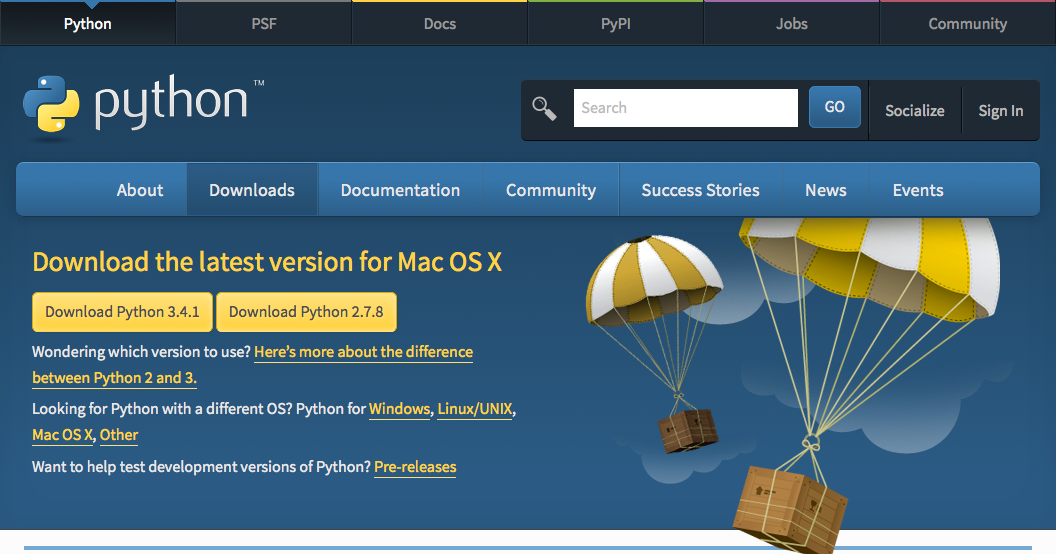Click the Python logo icon
The height and width of the screenshot is (554, 1056).
[x=51, y=104]
